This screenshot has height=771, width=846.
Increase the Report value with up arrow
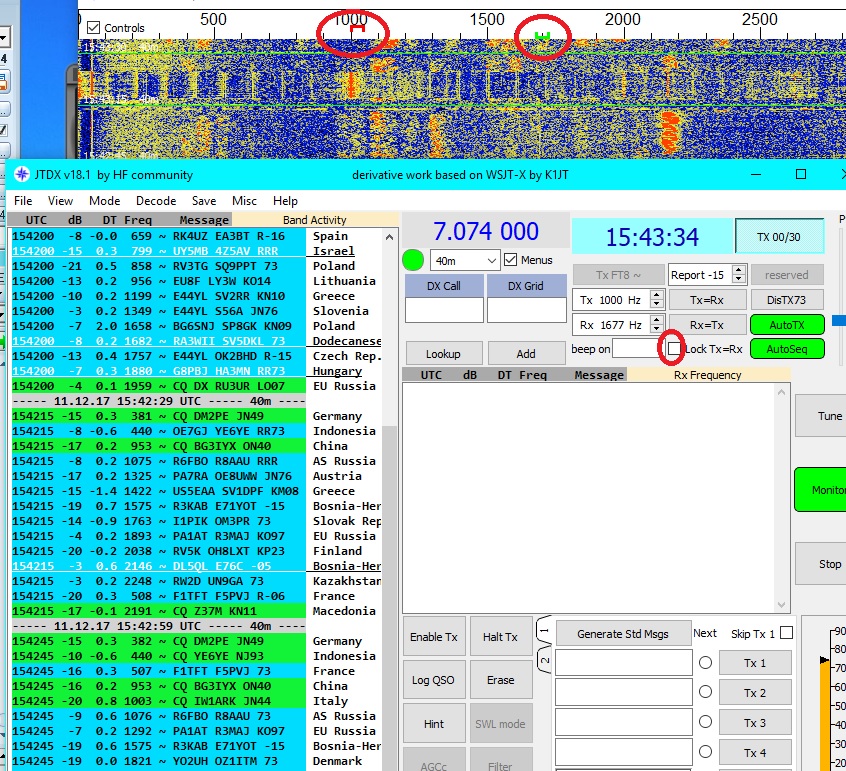[738, 269]
